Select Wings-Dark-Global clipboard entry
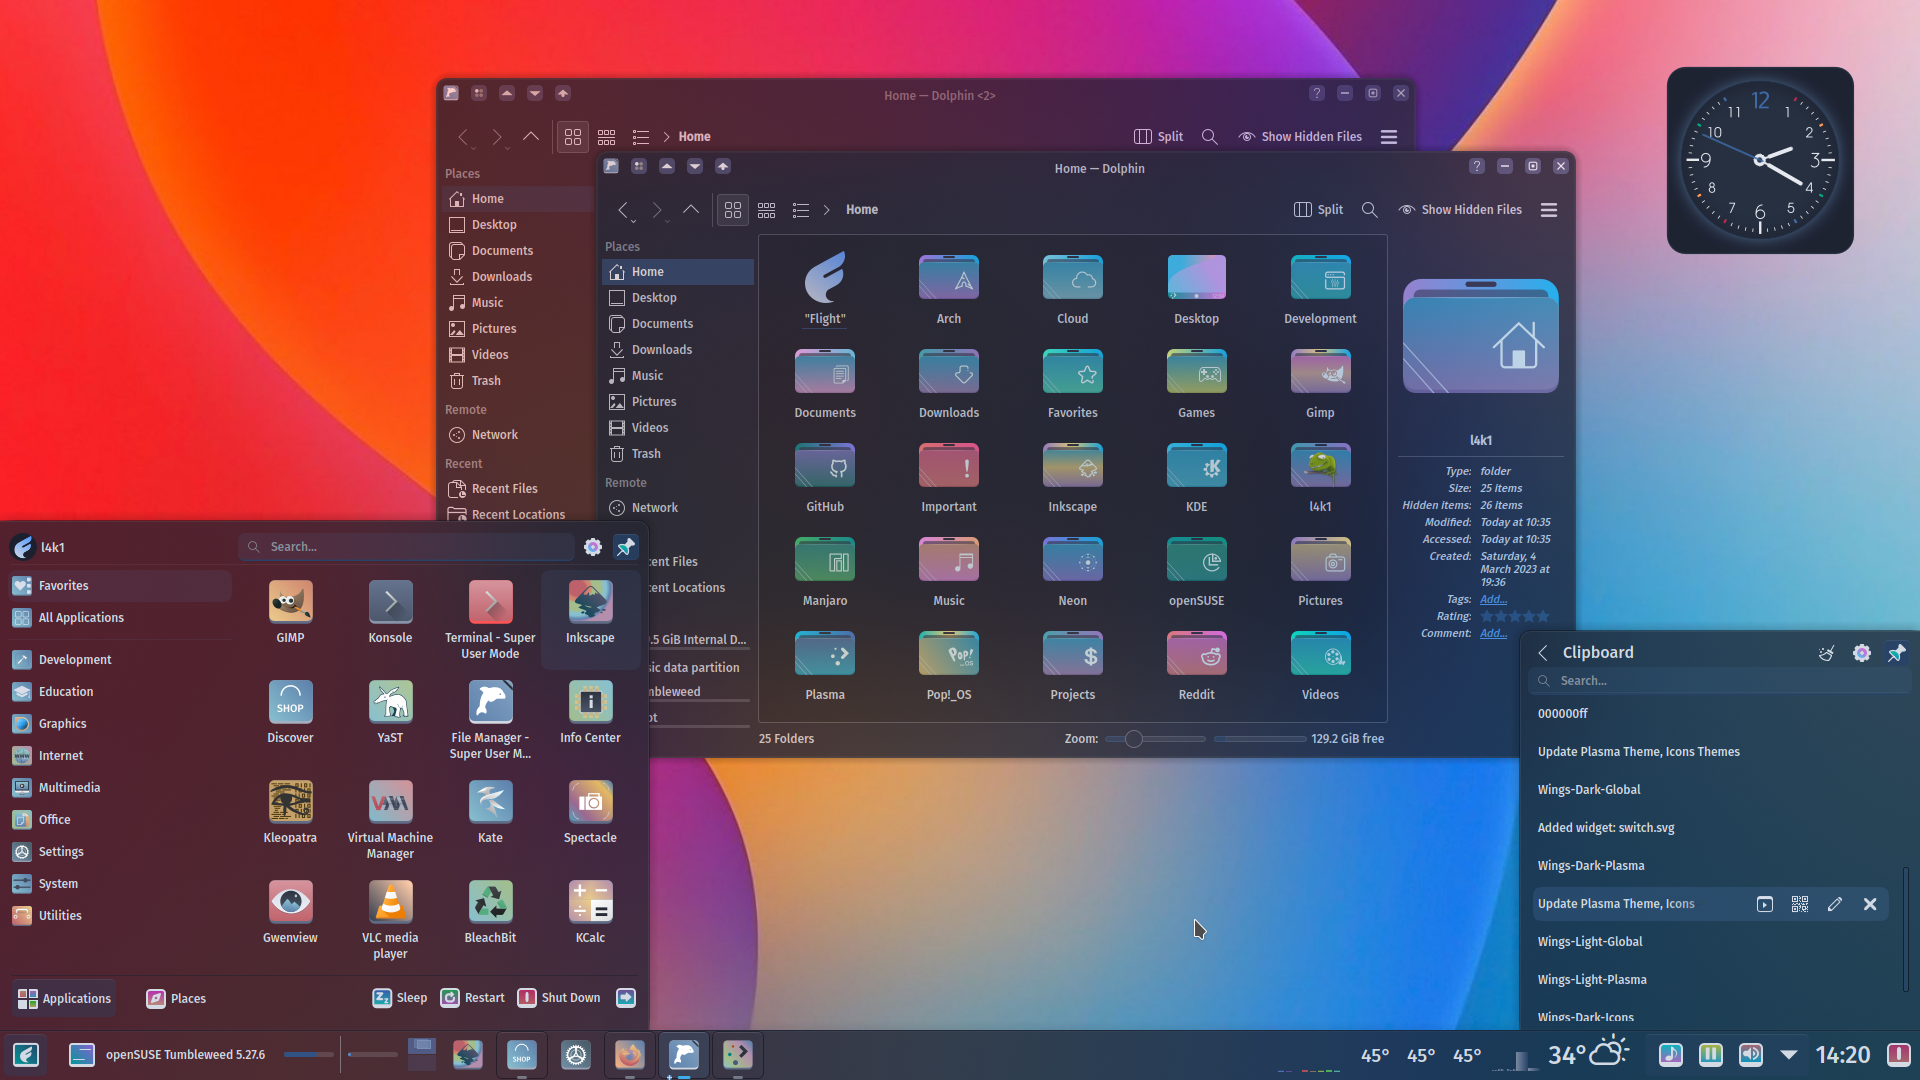 pyautogui.click(x=1710, y=790)
